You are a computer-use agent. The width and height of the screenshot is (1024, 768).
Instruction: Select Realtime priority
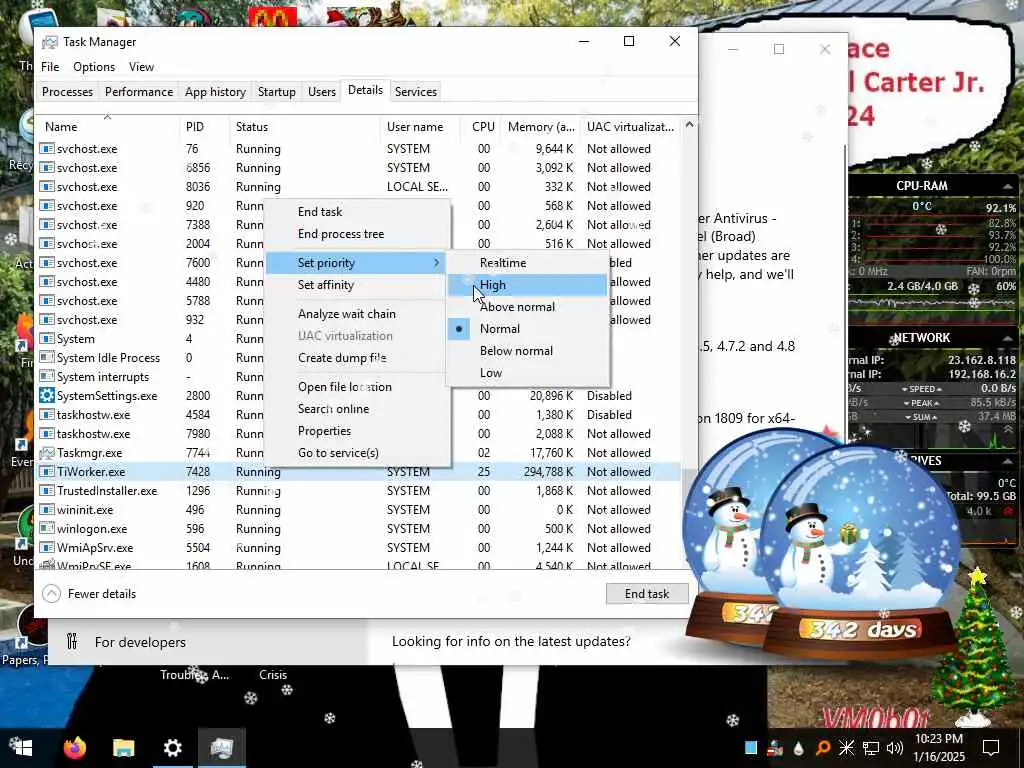(528, 263)
